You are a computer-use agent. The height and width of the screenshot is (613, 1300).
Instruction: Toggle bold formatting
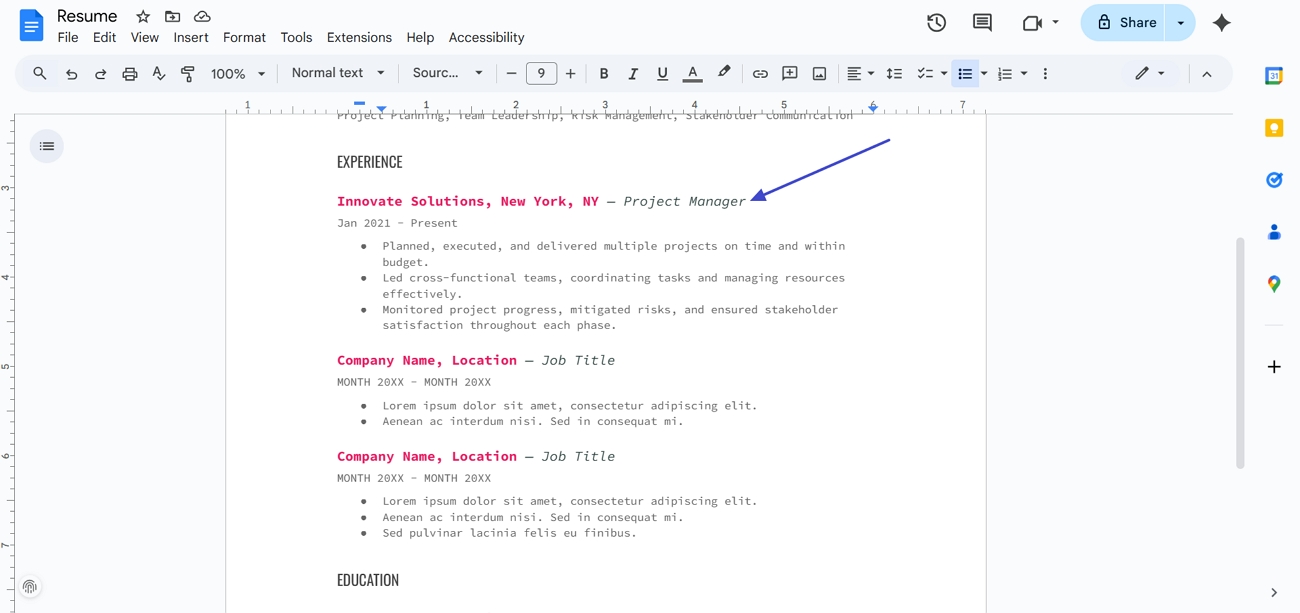(x=604, y=73)
